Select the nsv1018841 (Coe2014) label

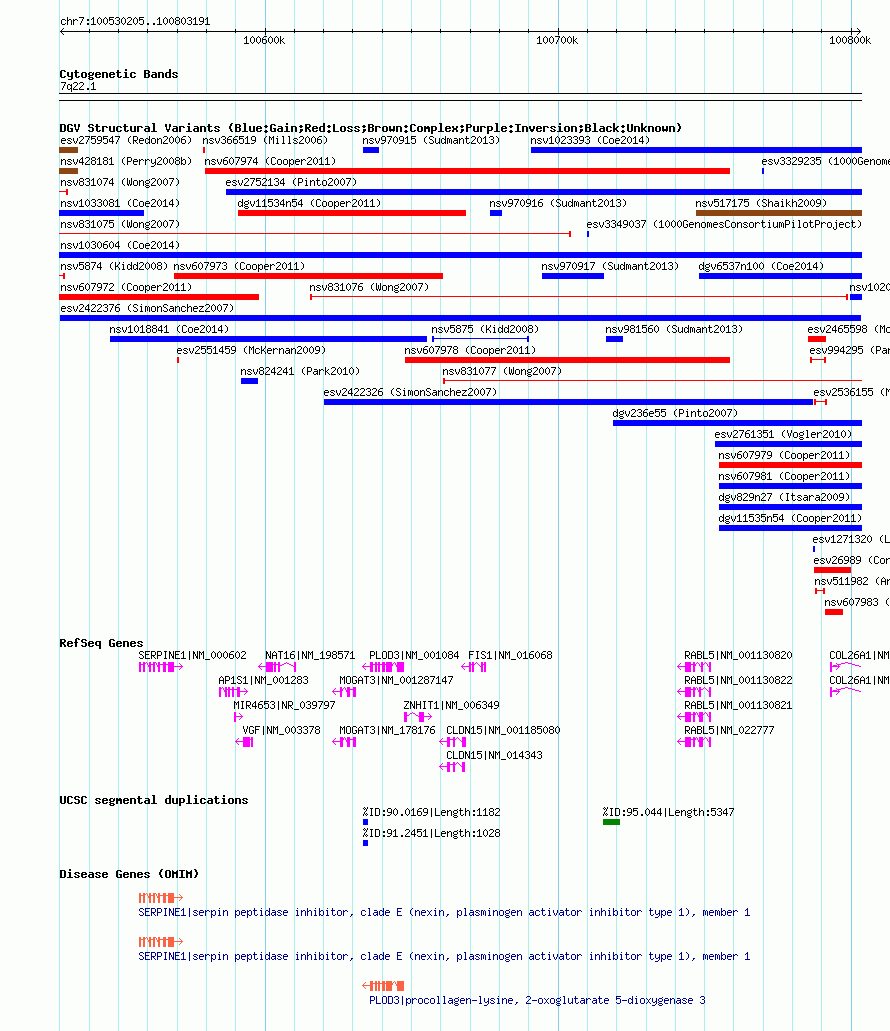coord(170,329)
